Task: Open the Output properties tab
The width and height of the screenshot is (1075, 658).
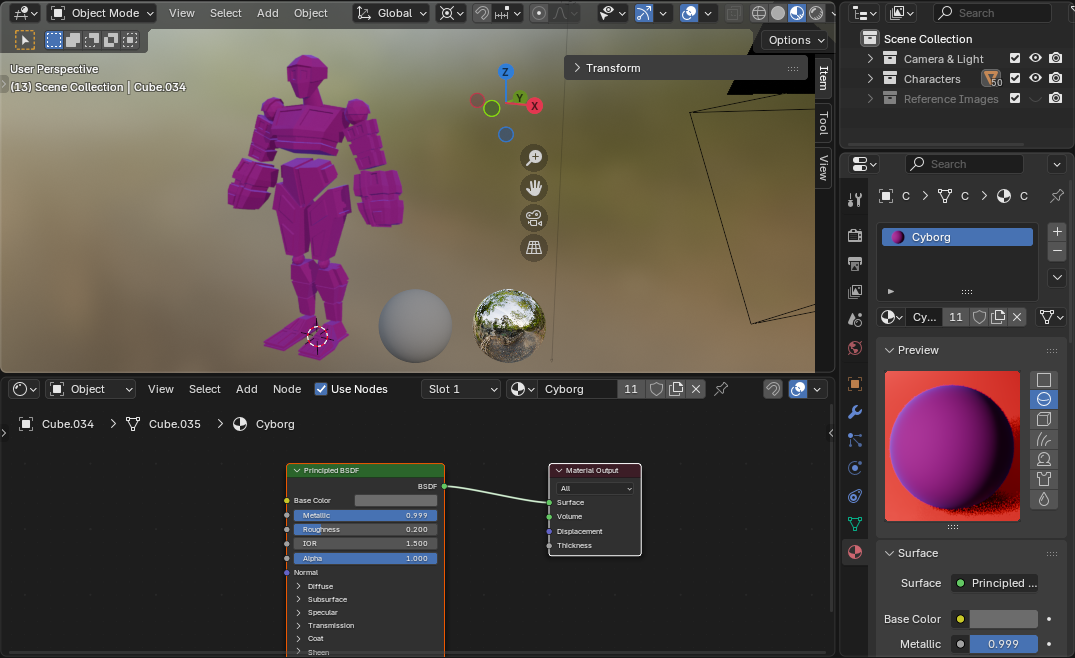Action: [x=855, y=264]
